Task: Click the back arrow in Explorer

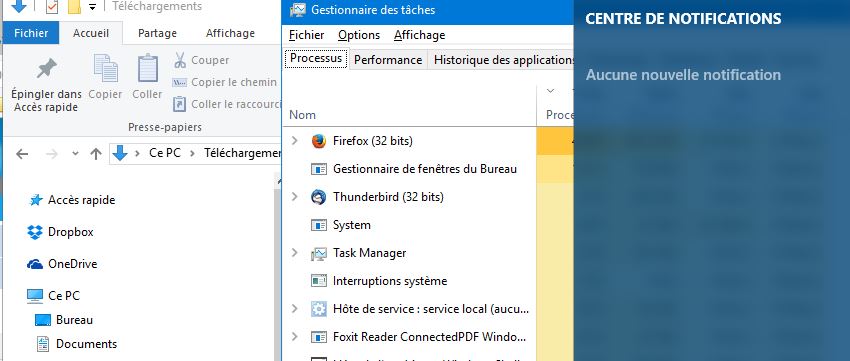Action: click(22, 154)
